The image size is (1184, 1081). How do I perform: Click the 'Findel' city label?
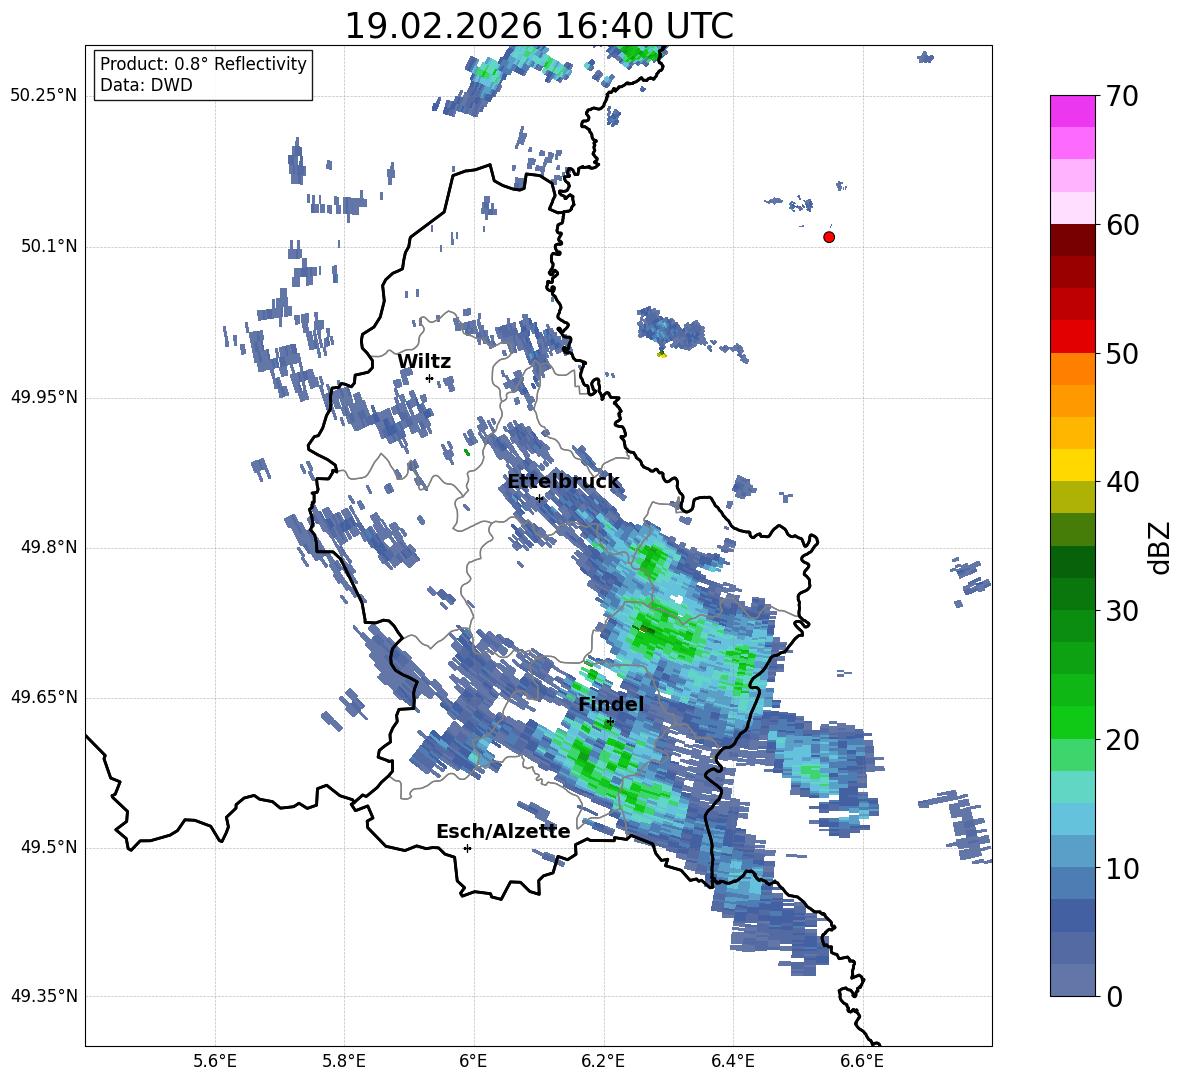611,704
